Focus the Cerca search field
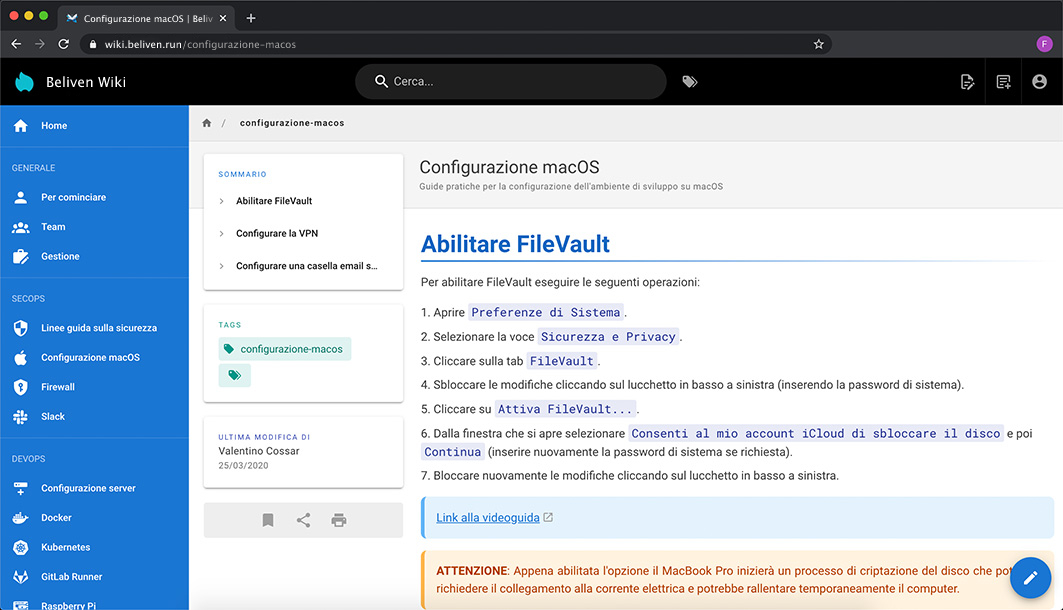Viewport: 1063px width, 610px height. click(x=511, y=81)
